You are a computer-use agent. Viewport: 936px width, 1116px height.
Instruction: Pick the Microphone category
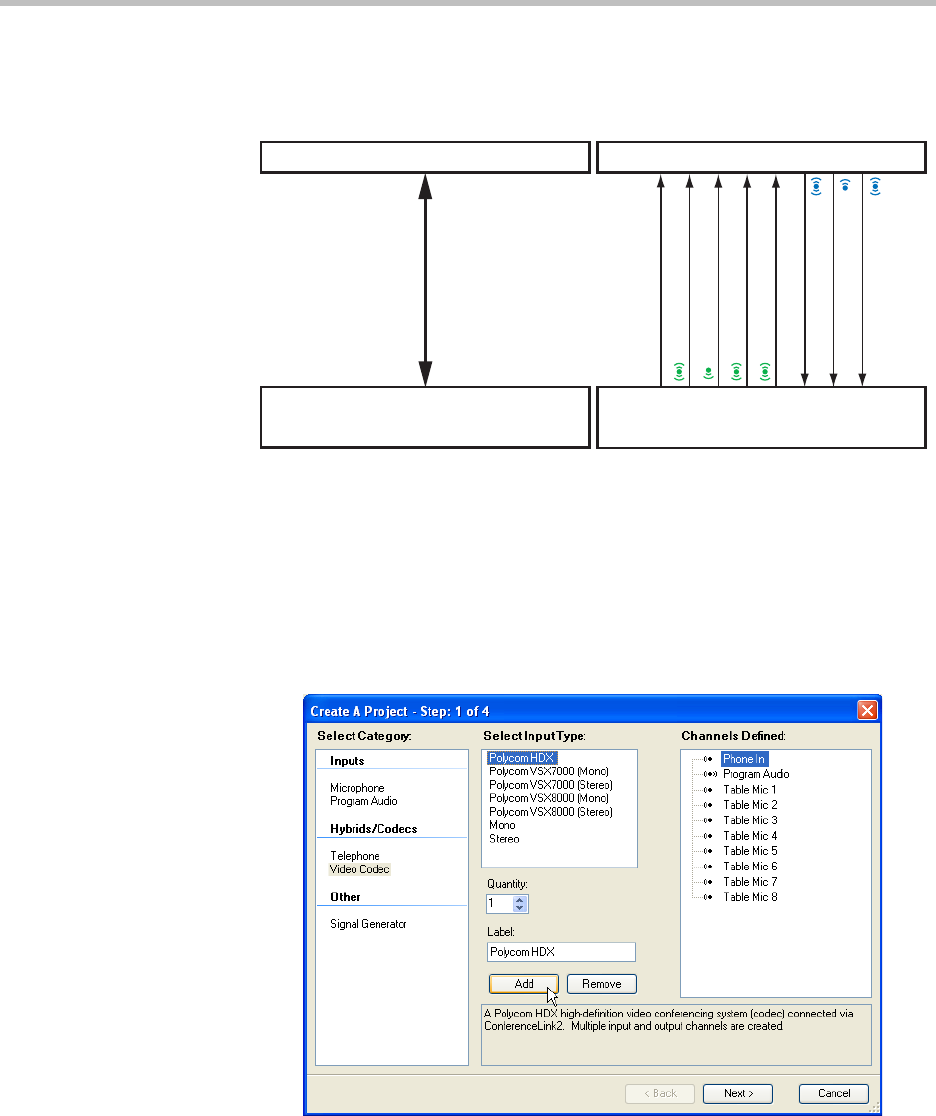tap(357, 788)
